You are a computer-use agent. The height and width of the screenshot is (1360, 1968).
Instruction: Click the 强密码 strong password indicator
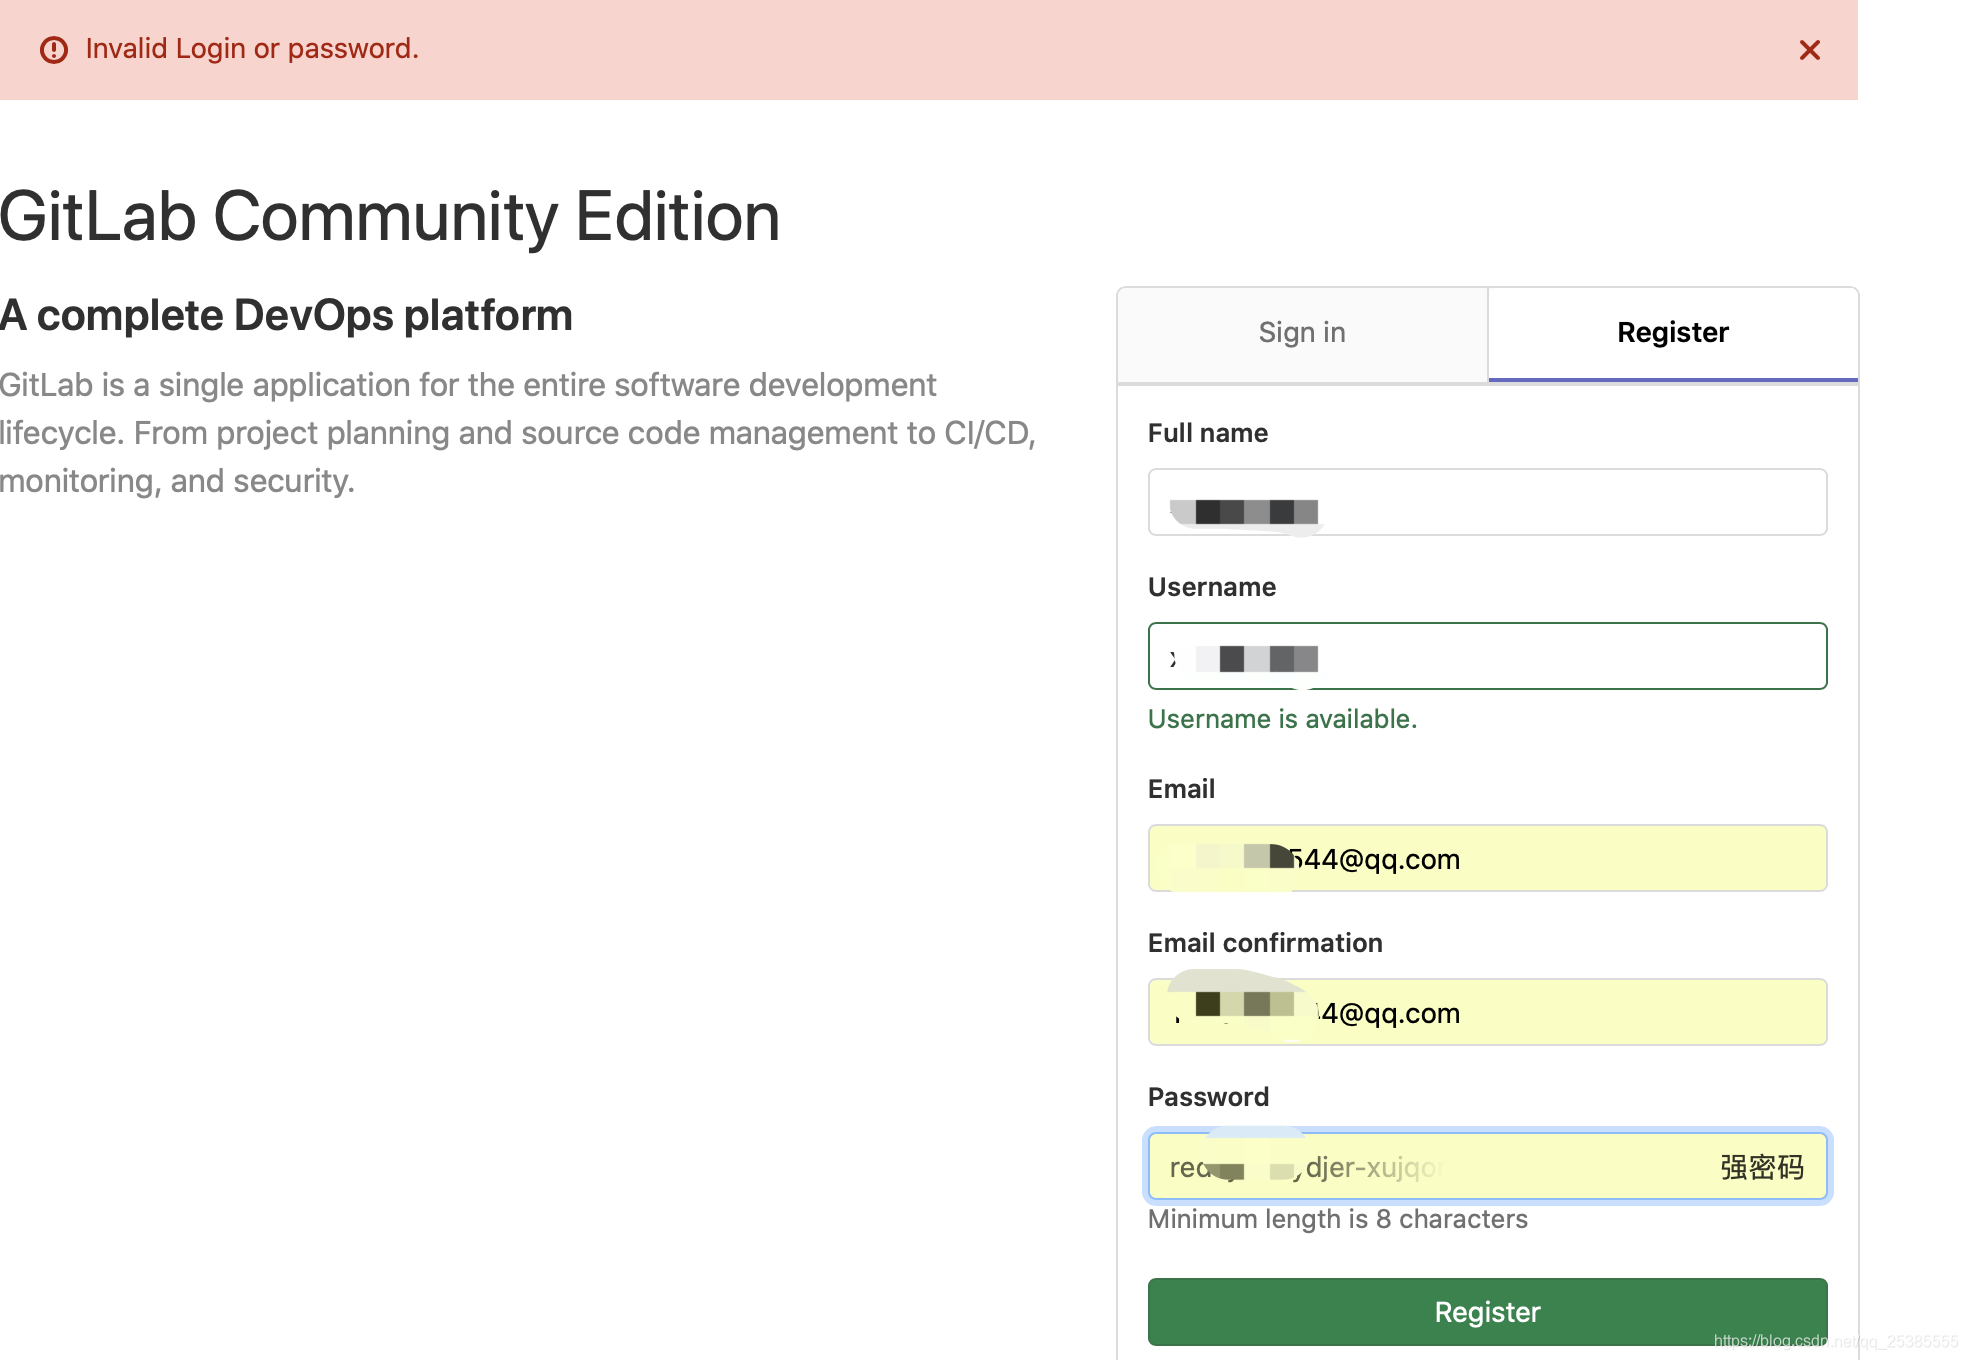point(1761,1167)
